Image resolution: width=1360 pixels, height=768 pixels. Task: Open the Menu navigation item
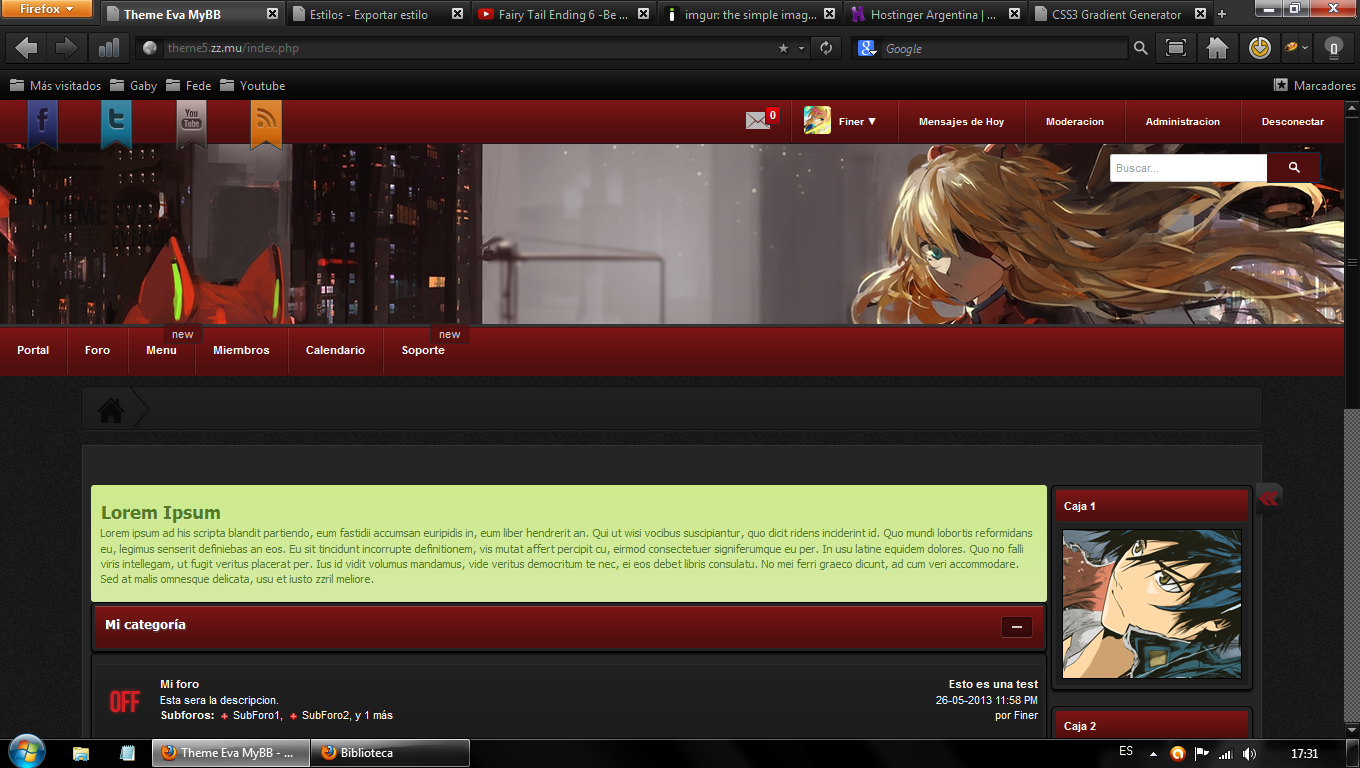(x=161, y=350)
